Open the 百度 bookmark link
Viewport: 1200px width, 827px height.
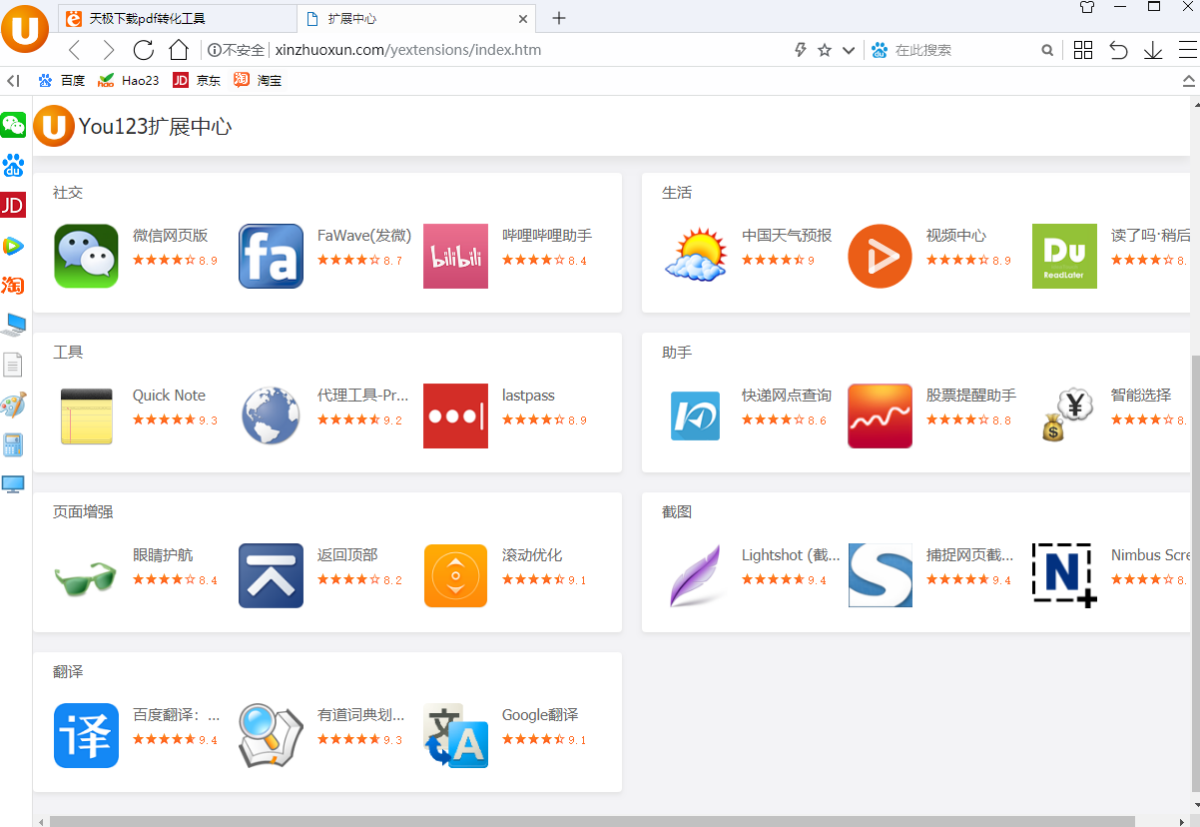coord(61,81)
